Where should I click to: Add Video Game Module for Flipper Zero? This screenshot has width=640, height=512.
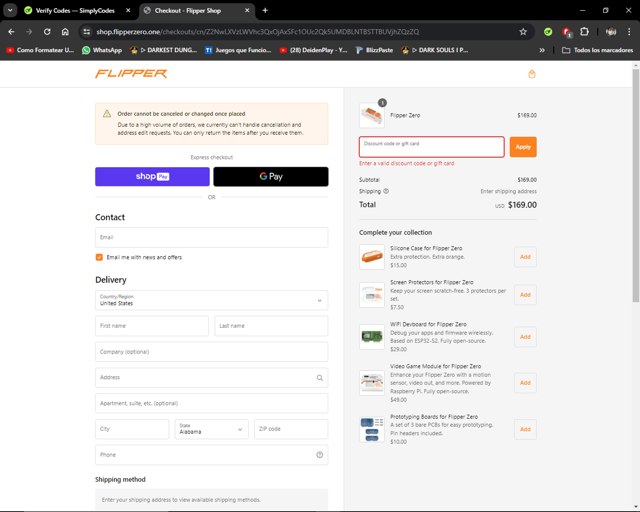click(x=525, y=383)
